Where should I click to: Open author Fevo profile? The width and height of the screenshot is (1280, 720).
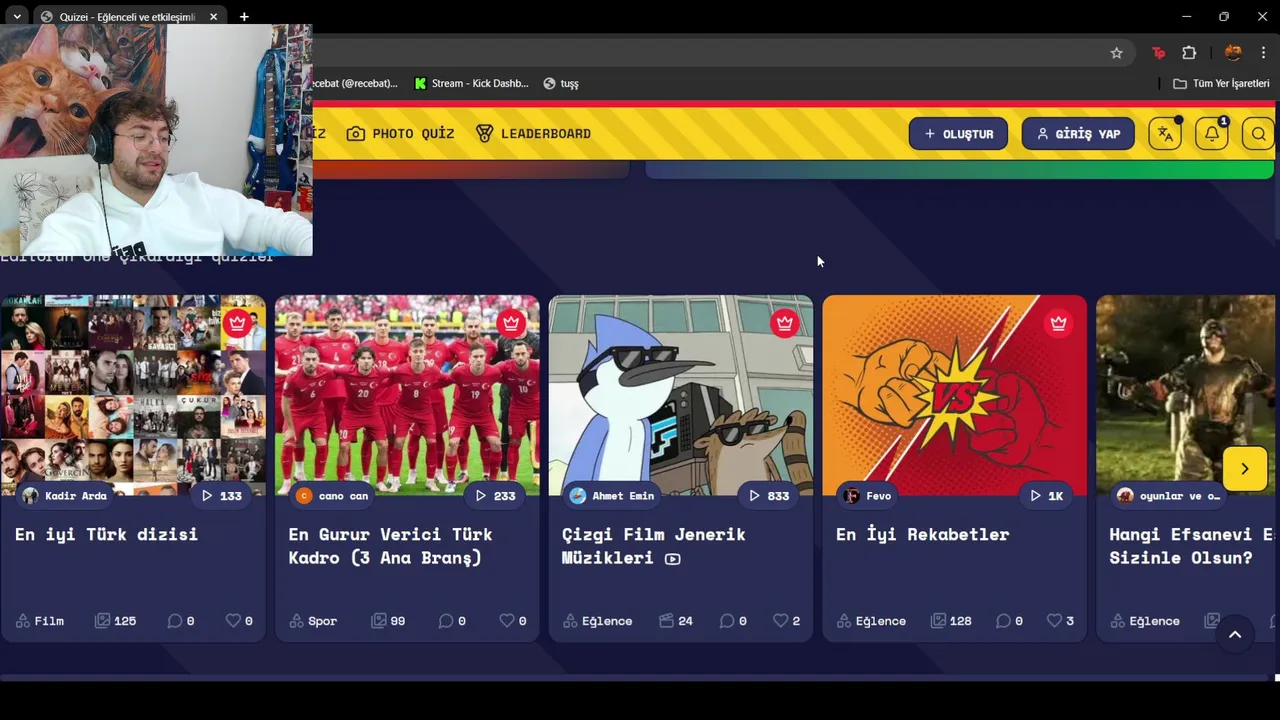pyautogui.click(x=868, y=496)
